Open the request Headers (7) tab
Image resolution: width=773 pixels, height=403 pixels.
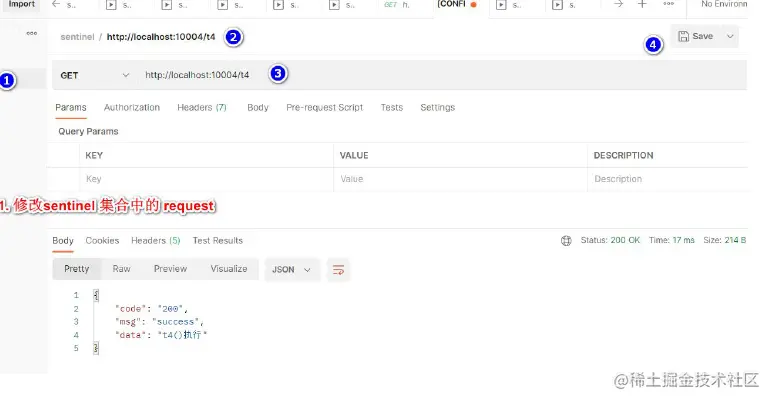click(x=202, y=108)
